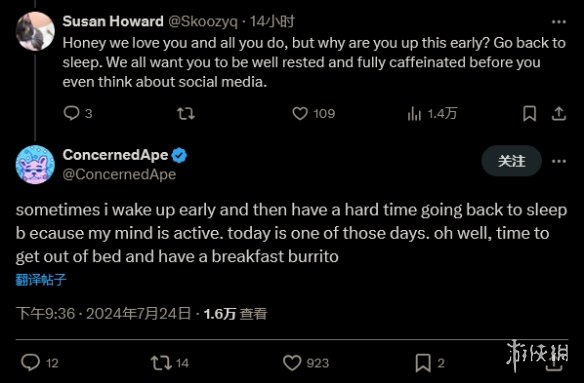Open more options for ConcernedApe's tweet
Screen dimensions: 584x383
tap(559, 161)
